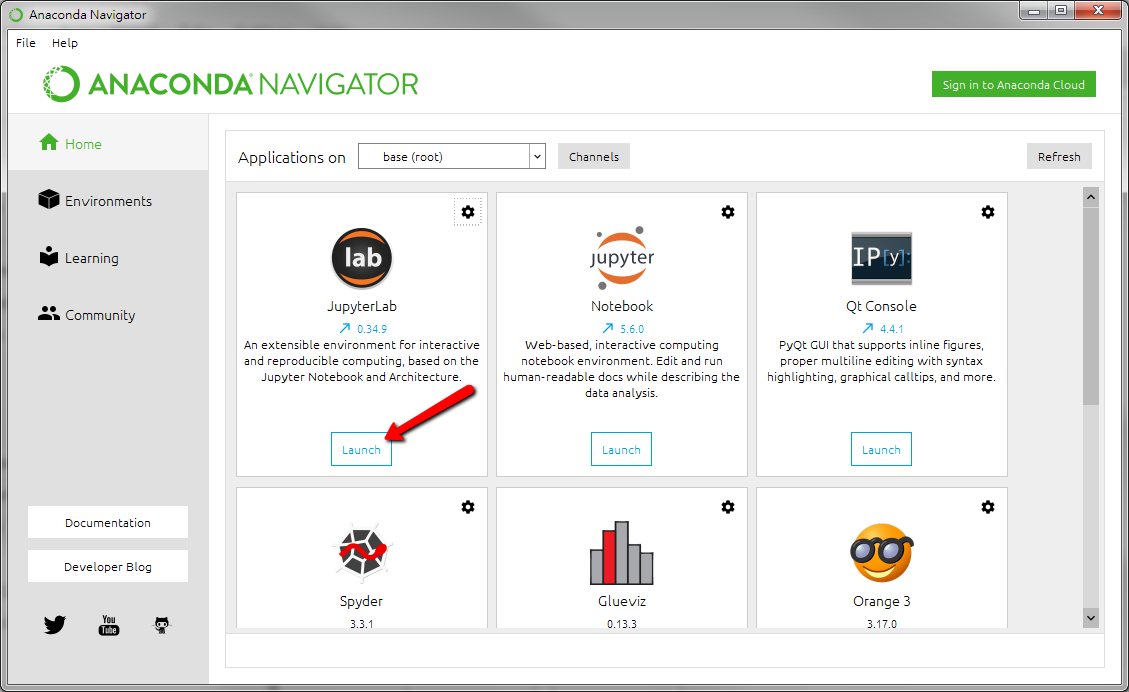Click the JupyterLab title text
Image resolution: width=1129 pixels, height=692 pixels.
coord(361,307)
